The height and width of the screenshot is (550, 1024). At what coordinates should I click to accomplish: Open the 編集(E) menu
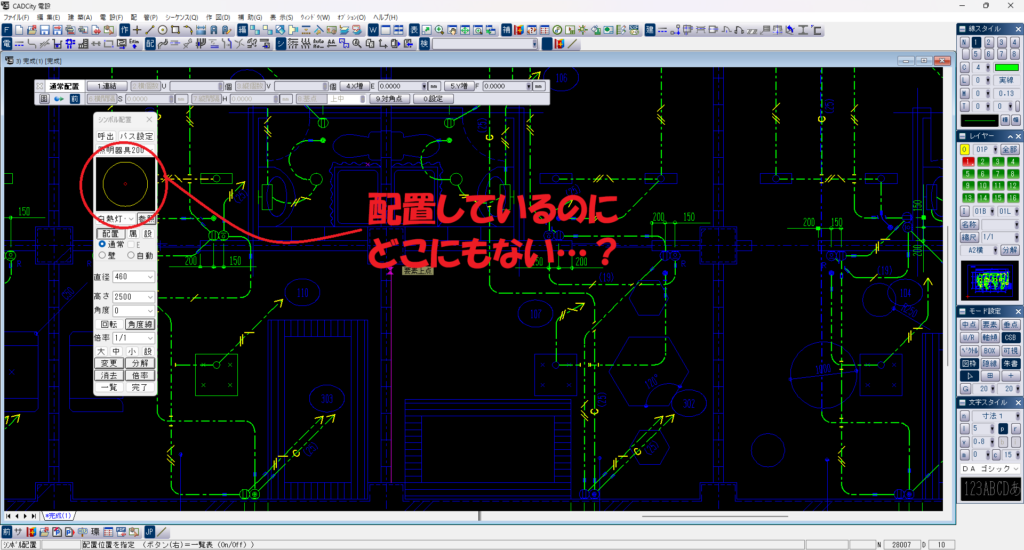point(48,18)
